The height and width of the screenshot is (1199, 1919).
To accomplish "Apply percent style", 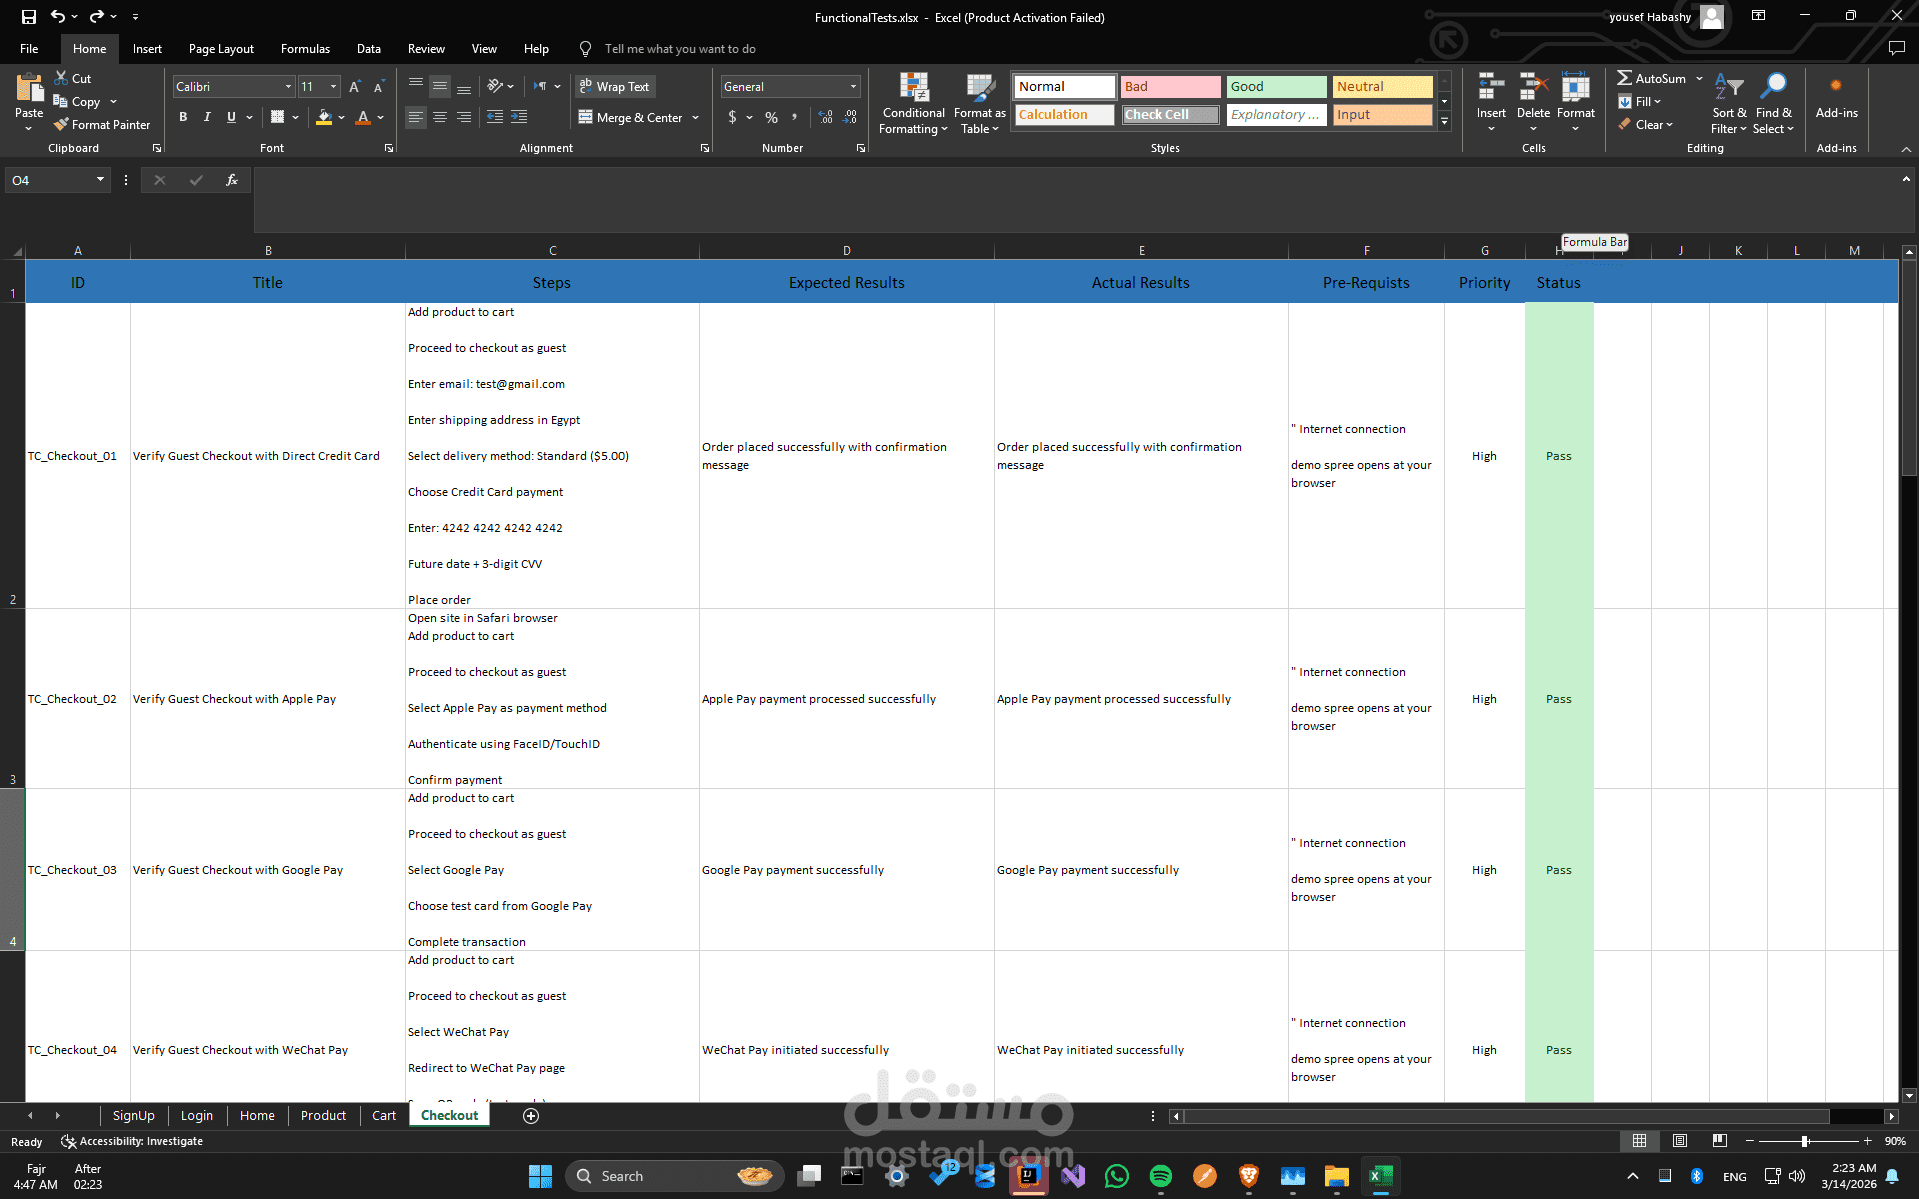I will click(x=771, y=117).
